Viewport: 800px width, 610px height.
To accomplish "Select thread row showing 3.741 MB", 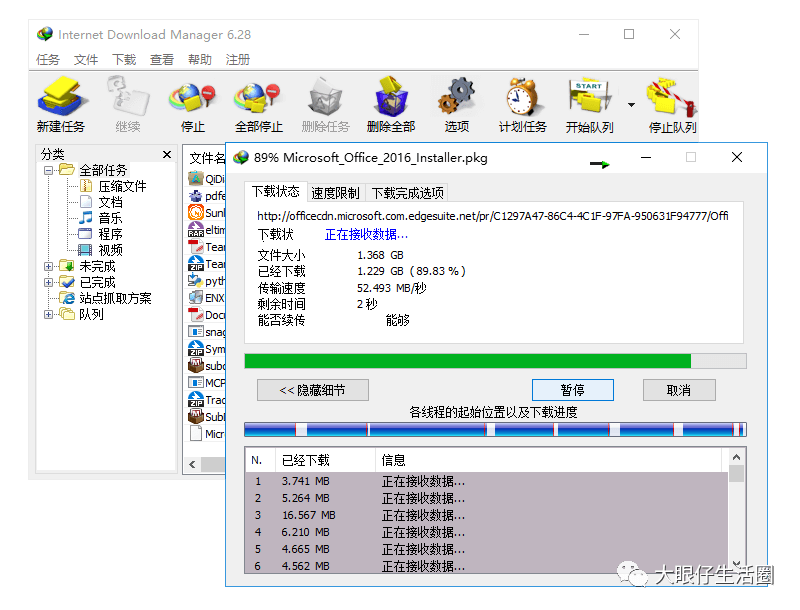I will coord(486,481).
